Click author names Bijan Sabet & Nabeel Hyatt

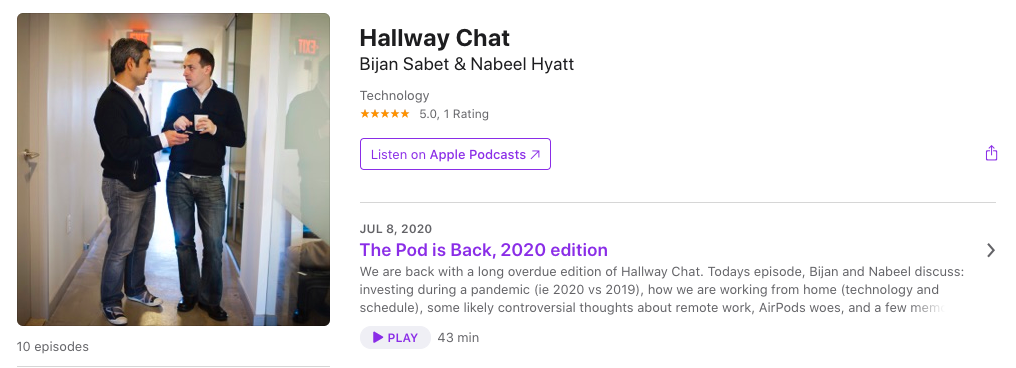click(467, 65)
